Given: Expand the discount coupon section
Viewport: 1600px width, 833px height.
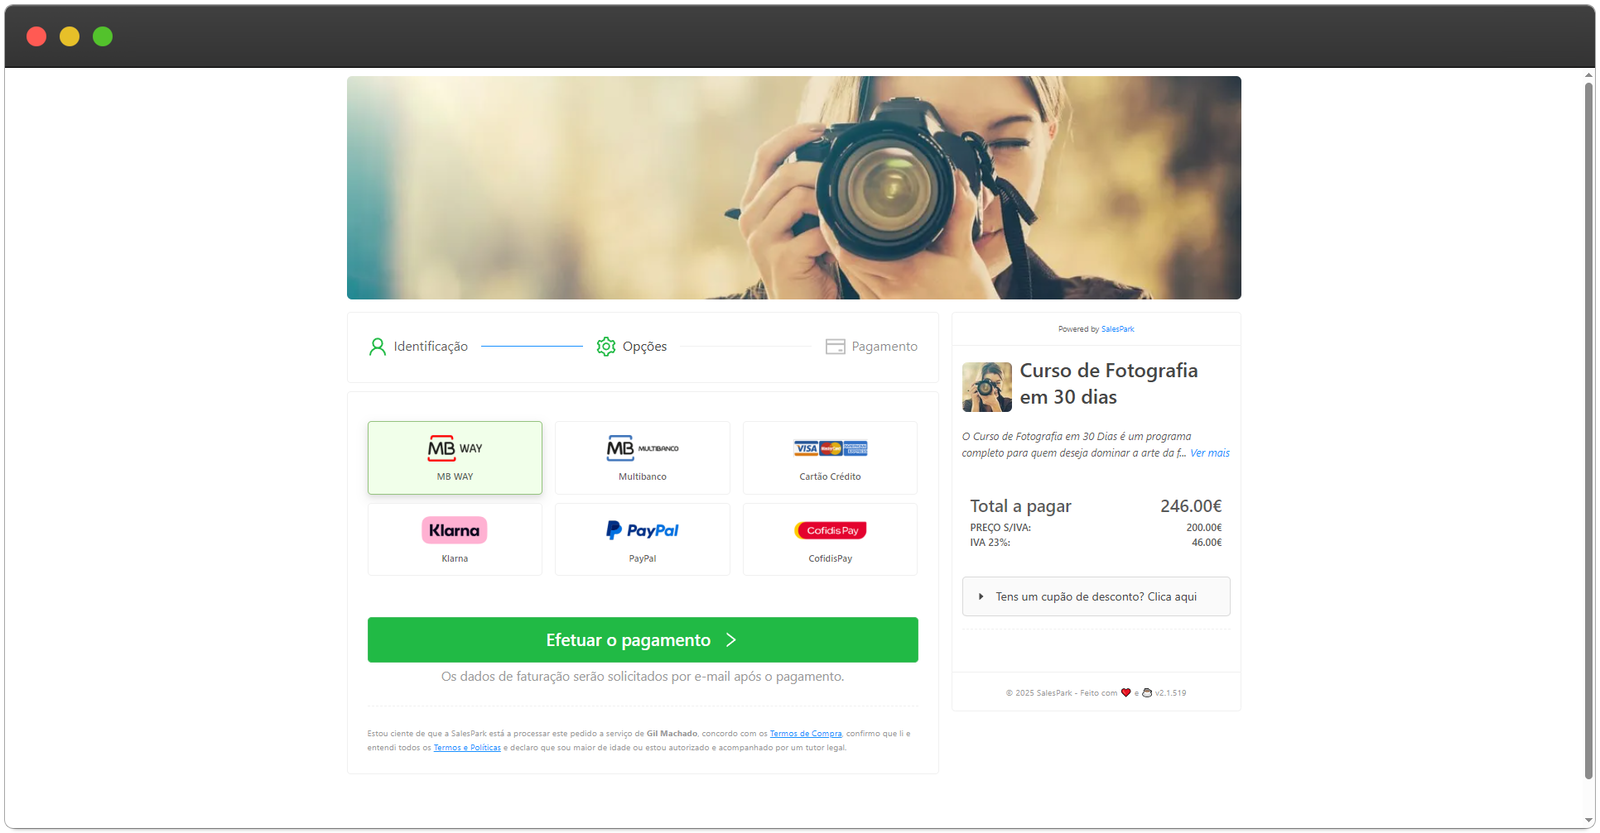Looking at the screenshot, I should (1096, 597).
